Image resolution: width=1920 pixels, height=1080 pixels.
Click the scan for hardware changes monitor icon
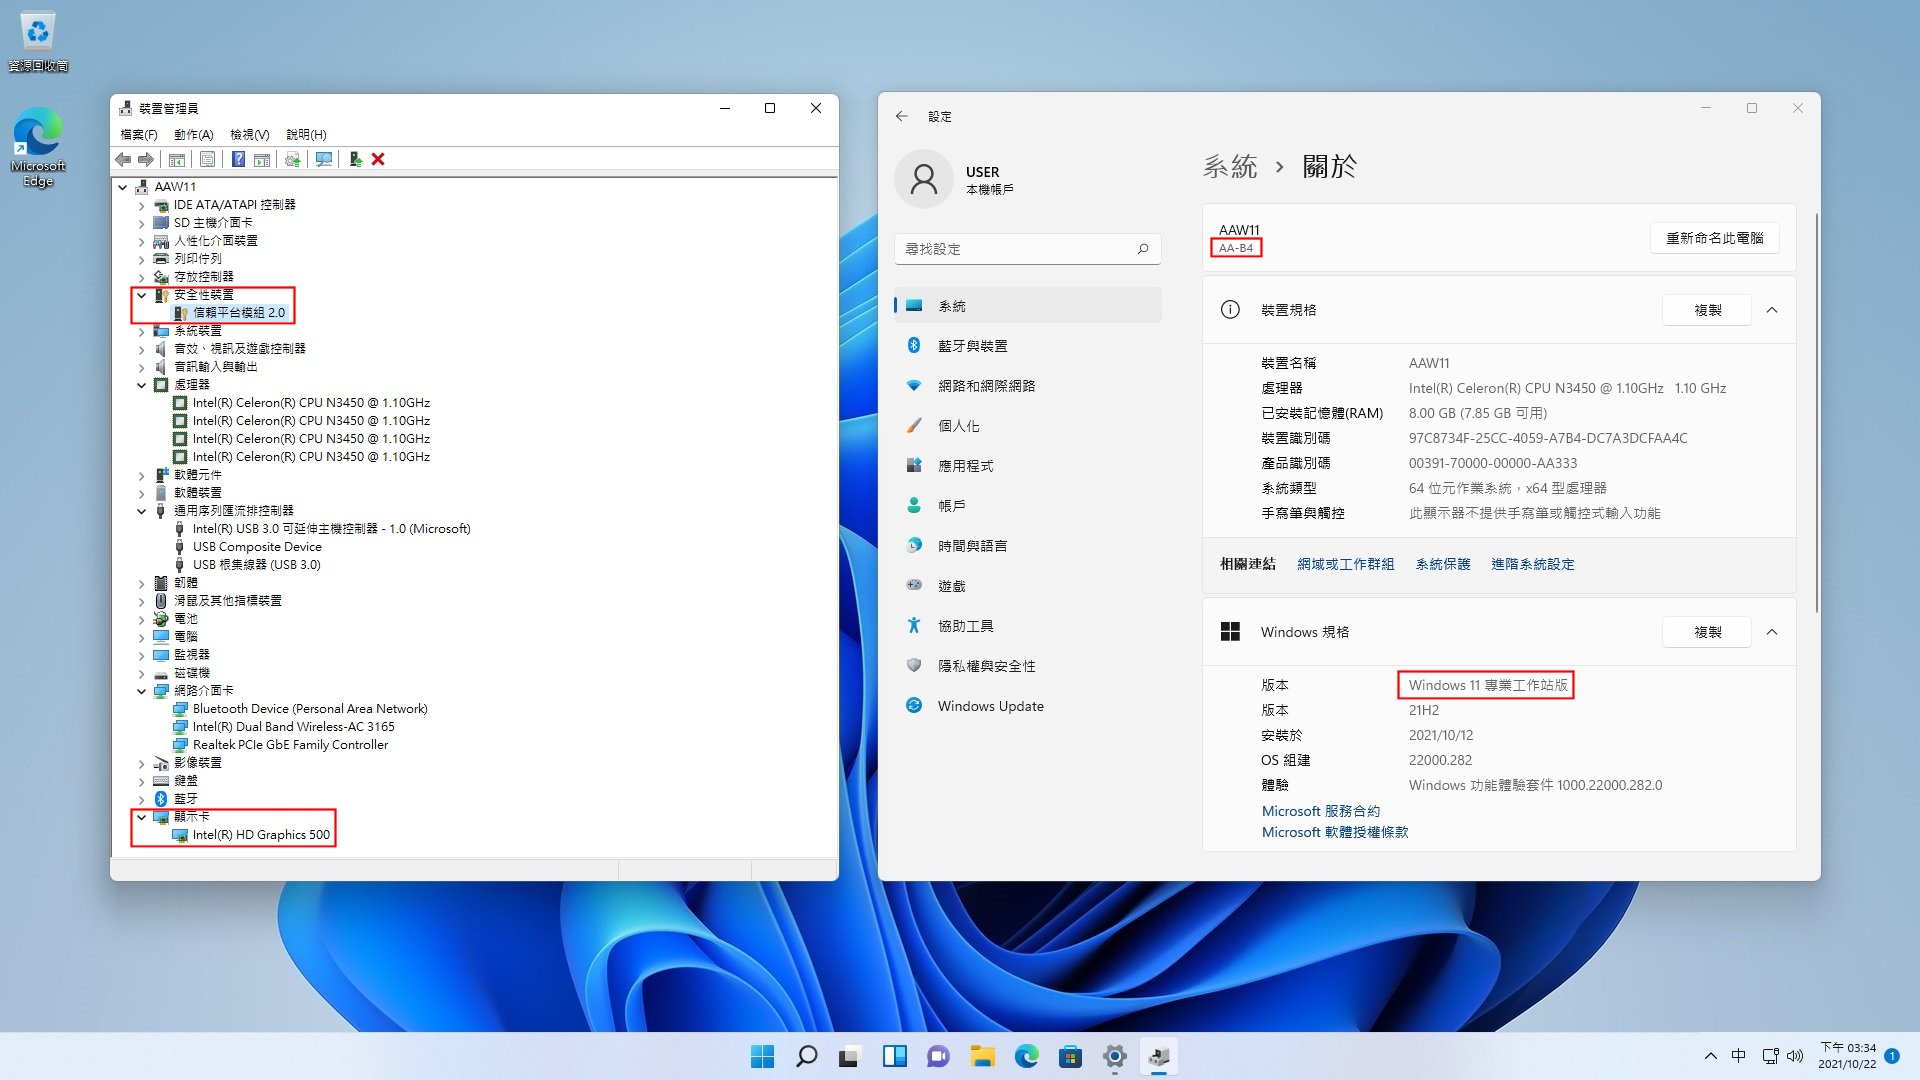324,159
